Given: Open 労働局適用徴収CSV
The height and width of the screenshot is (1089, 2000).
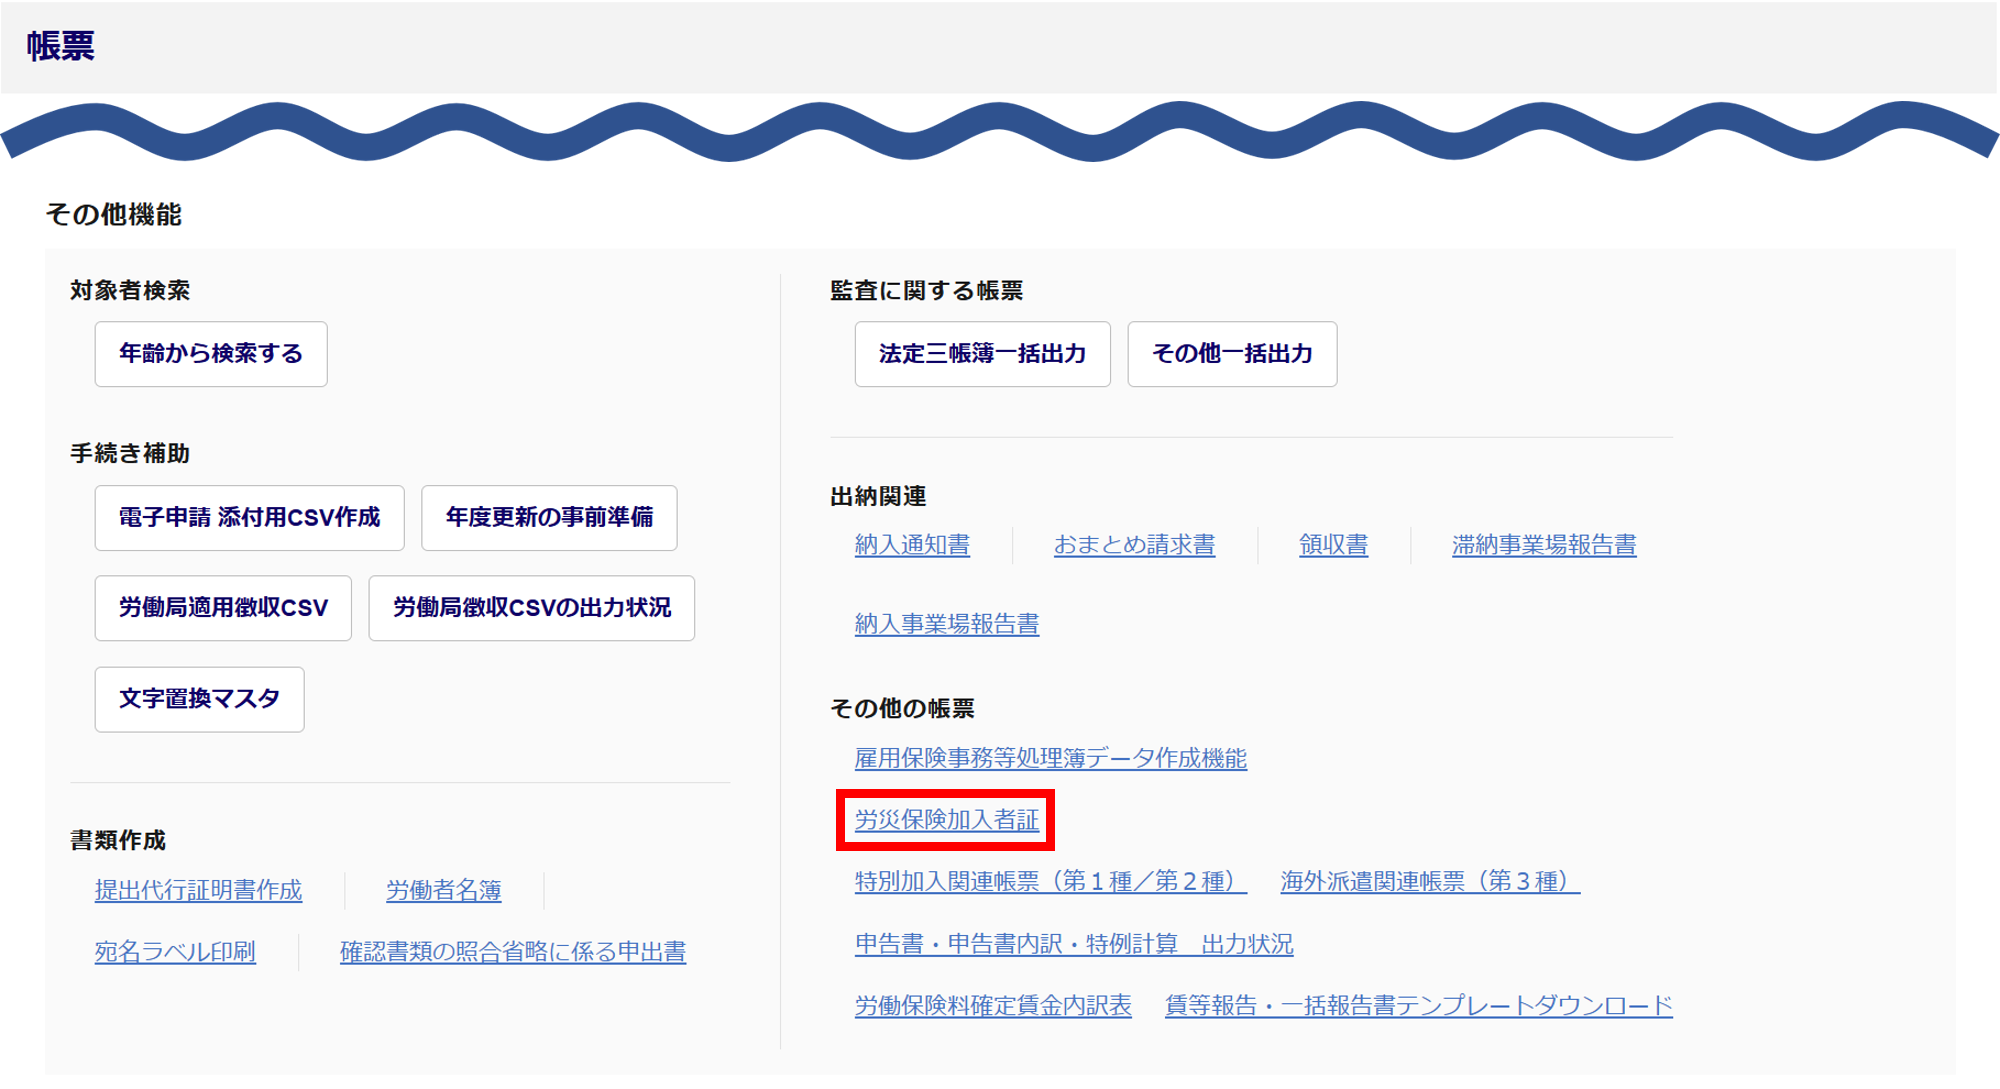Looking at the screenshot, I should (223, 608).
